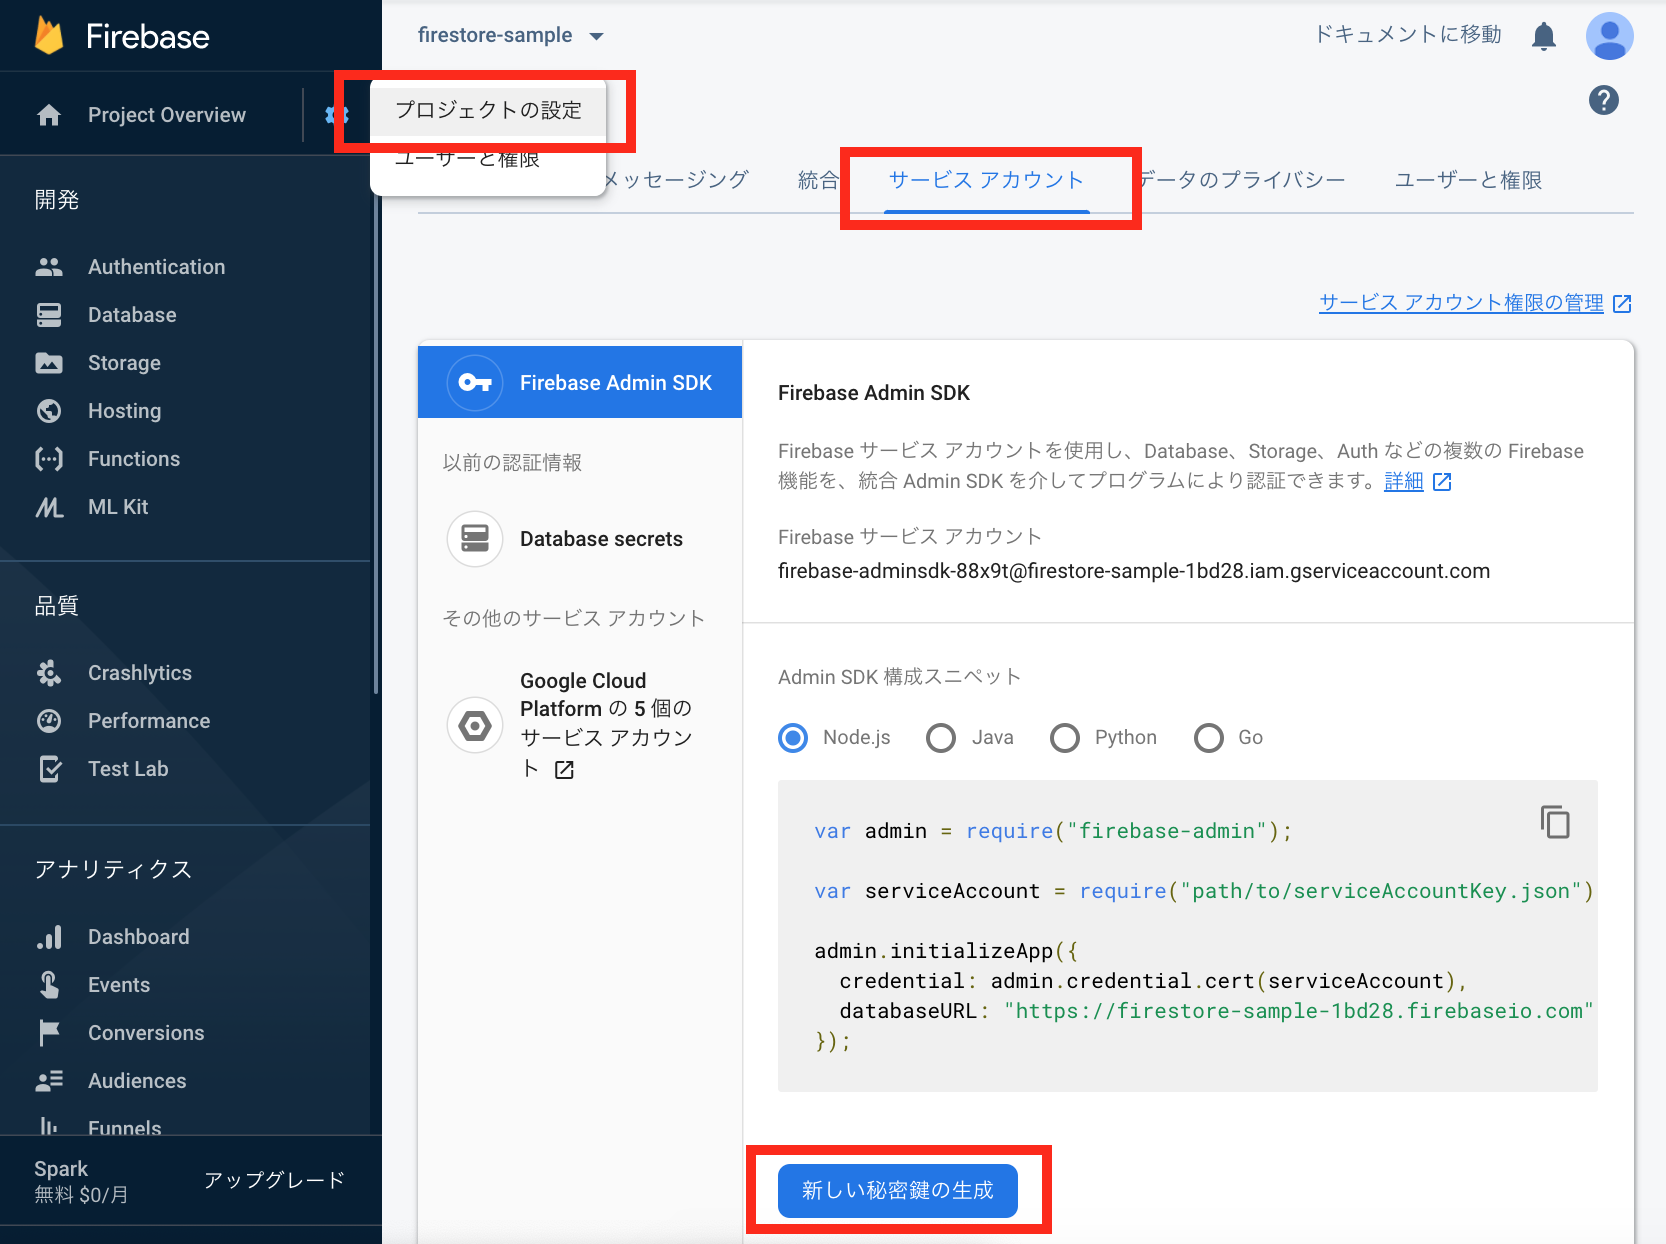Click the Storage folder icon
The image size is (1666, 1244).
[49, 363]
